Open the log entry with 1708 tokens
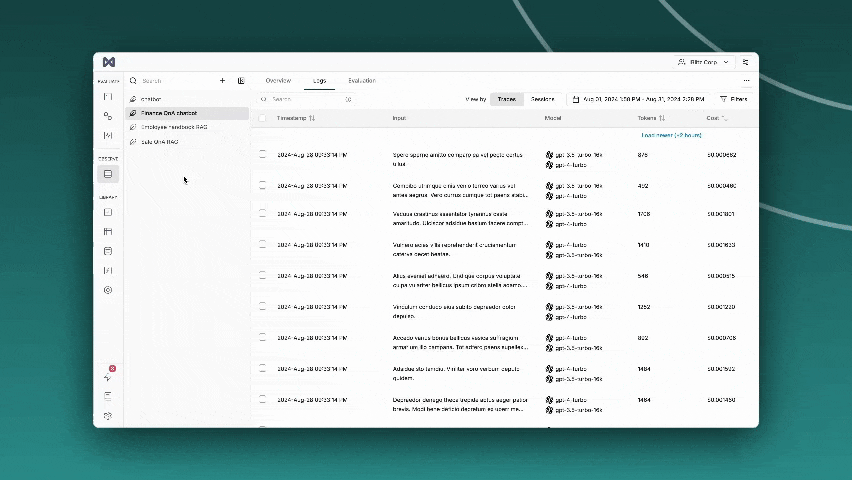 504,219
